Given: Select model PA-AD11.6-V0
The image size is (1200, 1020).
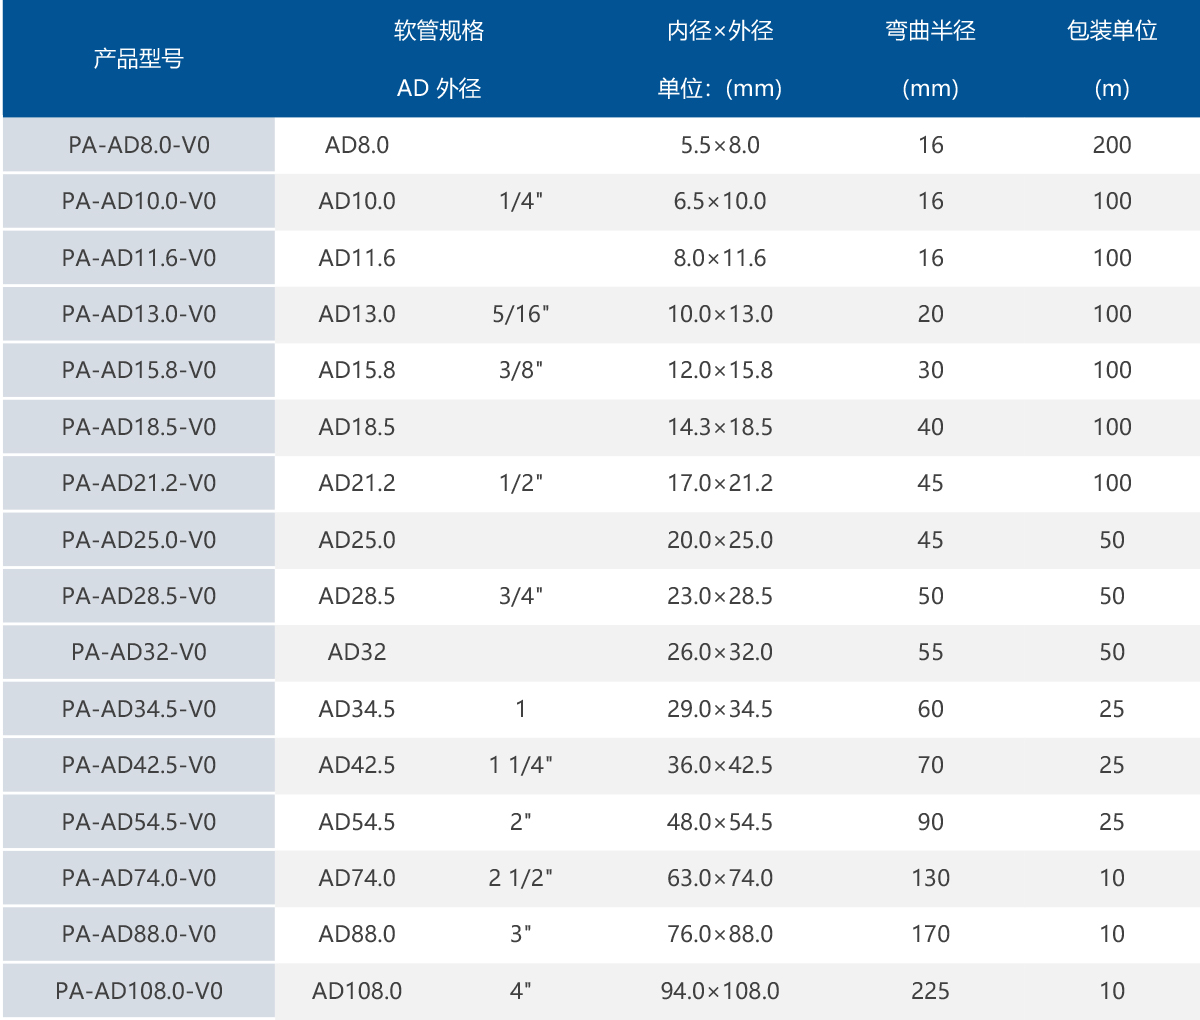Looking at the screenshot, I should point(139,258).
